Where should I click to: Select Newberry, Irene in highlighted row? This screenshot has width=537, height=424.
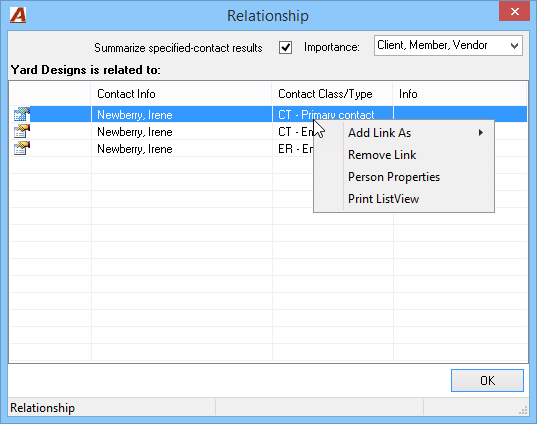[x=135, y=115]
